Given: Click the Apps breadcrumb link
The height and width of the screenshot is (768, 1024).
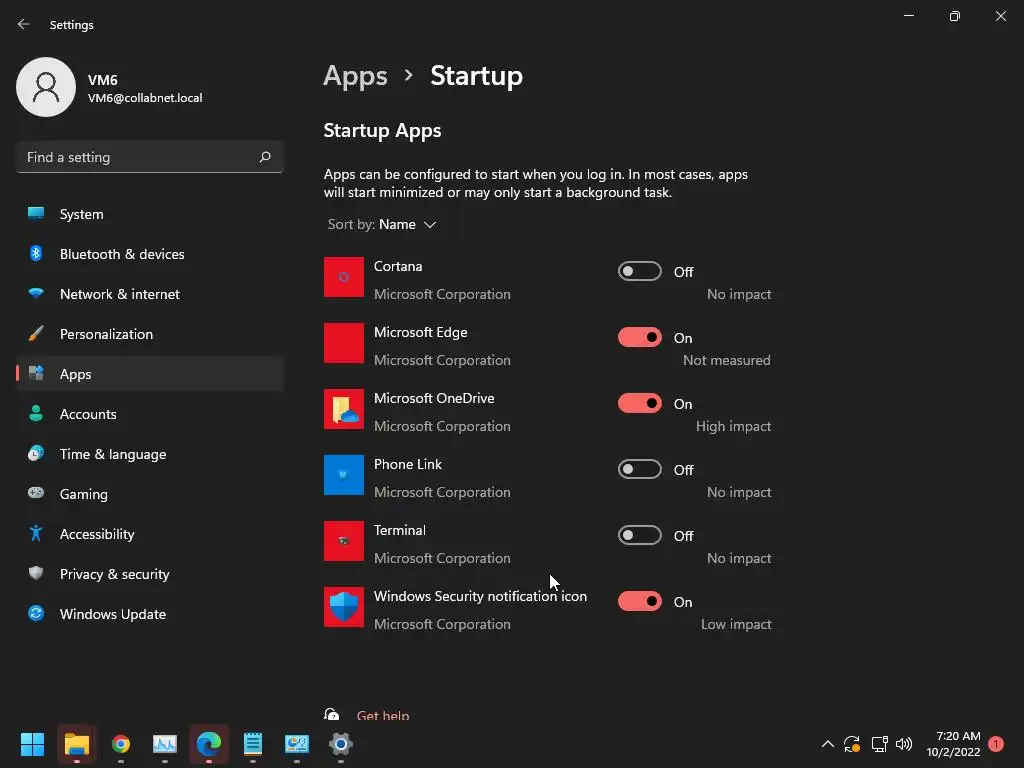Looking at the screenshot, I should pos(355,76).
